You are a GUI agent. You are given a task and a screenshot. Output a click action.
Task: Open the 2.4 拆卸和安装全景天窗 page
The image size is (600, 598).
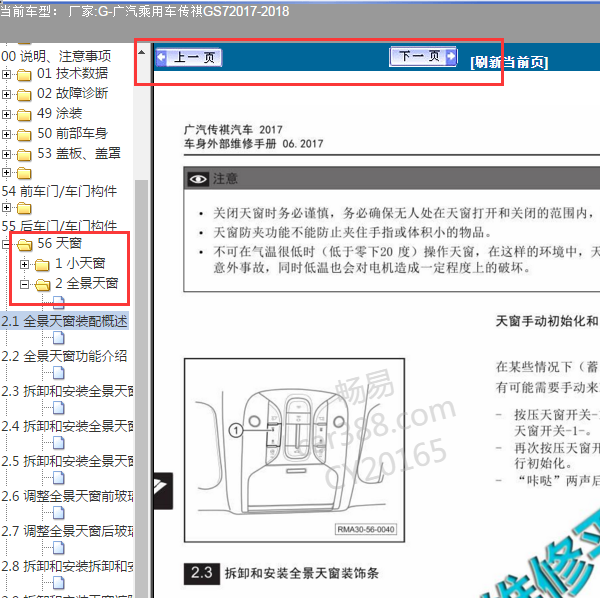[67, 426]
